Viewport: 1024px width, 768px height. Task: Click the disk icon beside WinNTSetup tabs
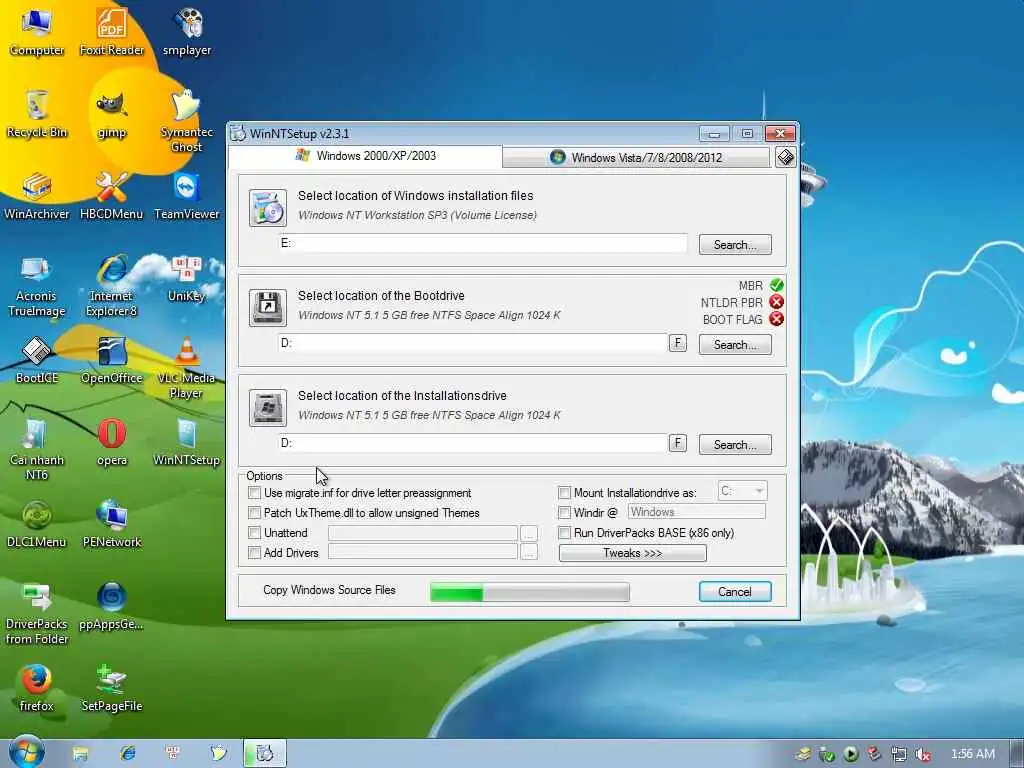pyautogui.click(x=785, y=157)
